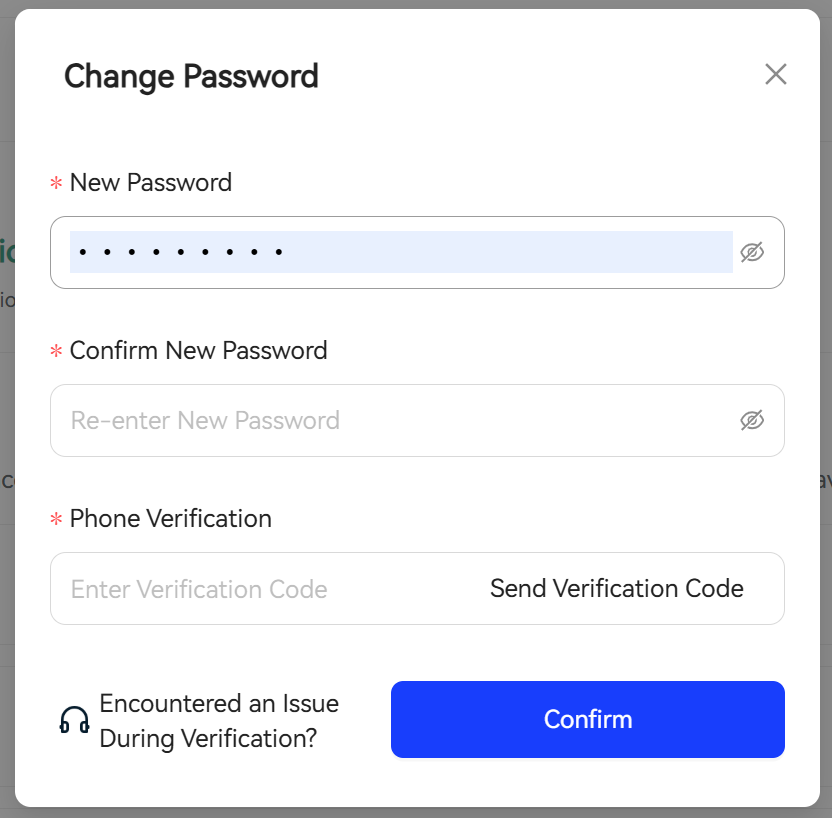
Task: Click the Re-enter New Password placeholder text
Action: (205, 421)
